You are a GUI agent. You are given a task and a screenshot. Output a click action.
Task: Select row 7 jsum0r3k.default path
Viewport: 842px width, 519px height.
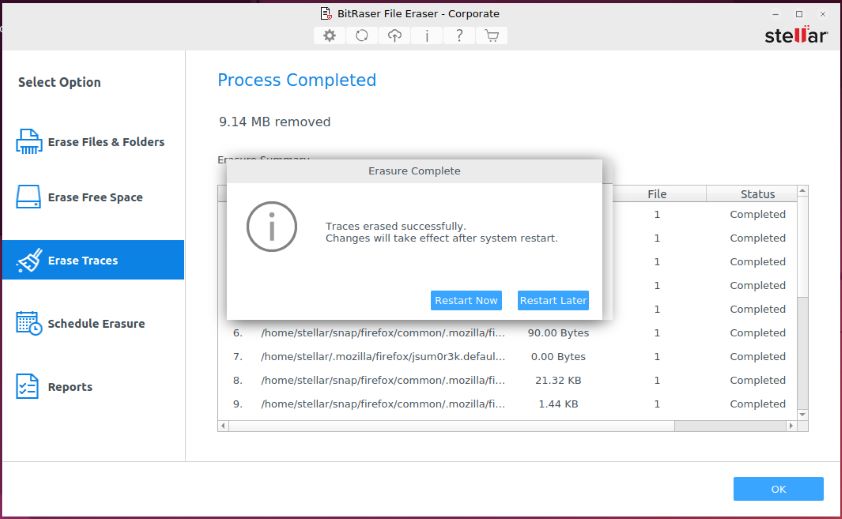click(x=383, y=356)
